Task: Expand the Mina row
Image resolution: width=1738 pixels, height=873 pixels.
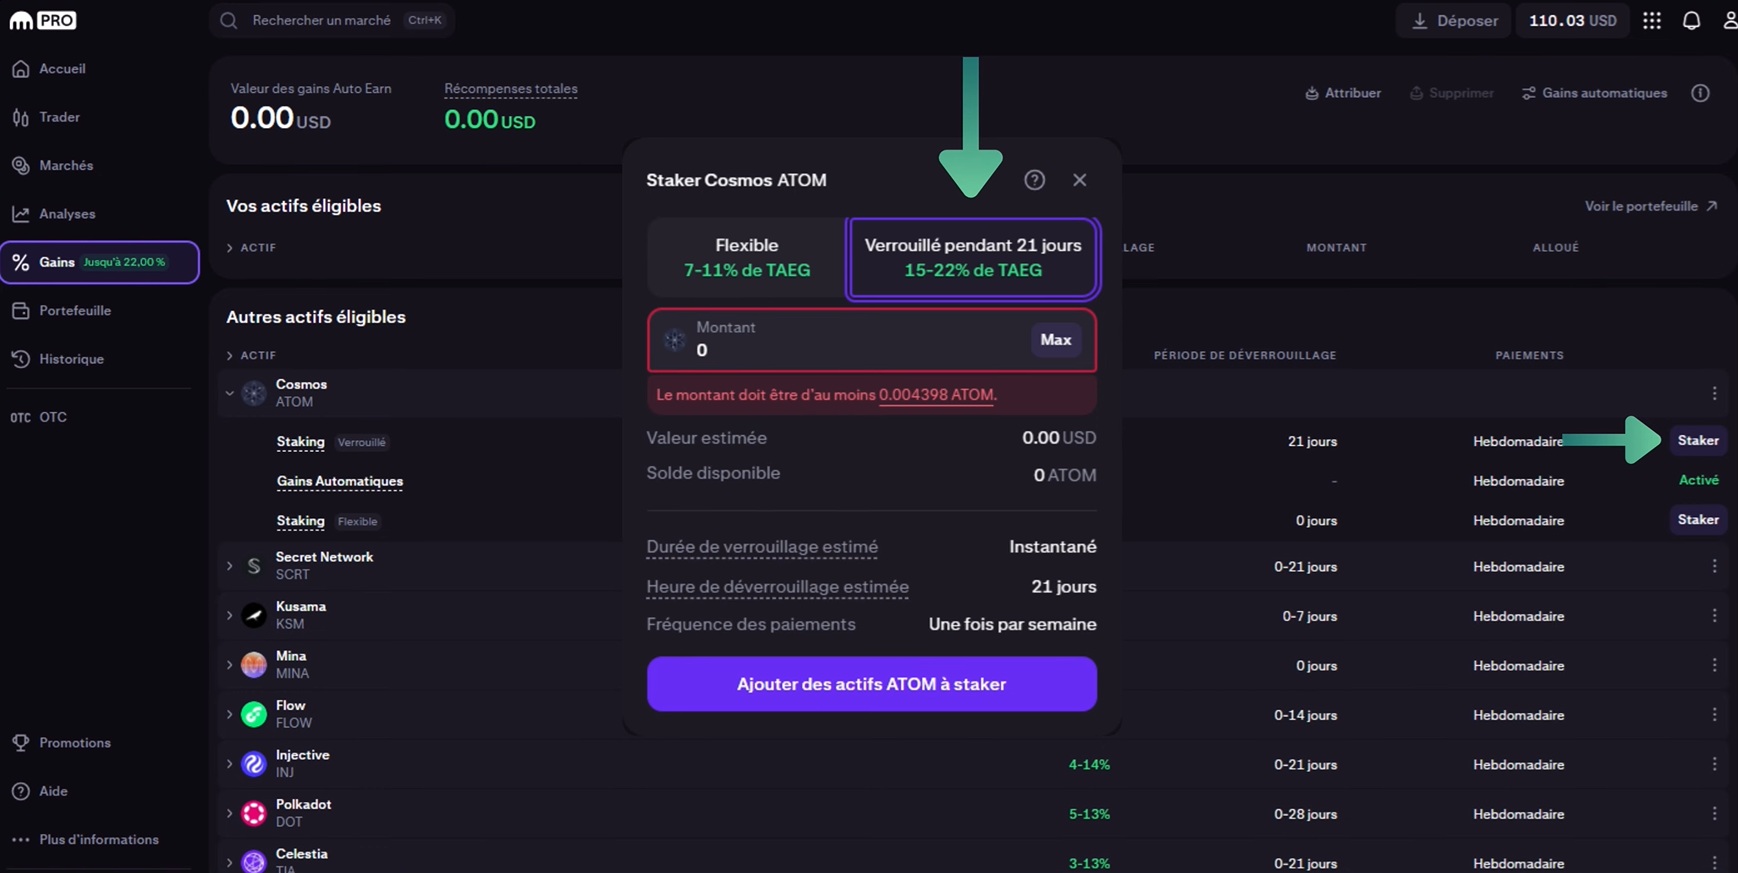Action: (230, 665)
